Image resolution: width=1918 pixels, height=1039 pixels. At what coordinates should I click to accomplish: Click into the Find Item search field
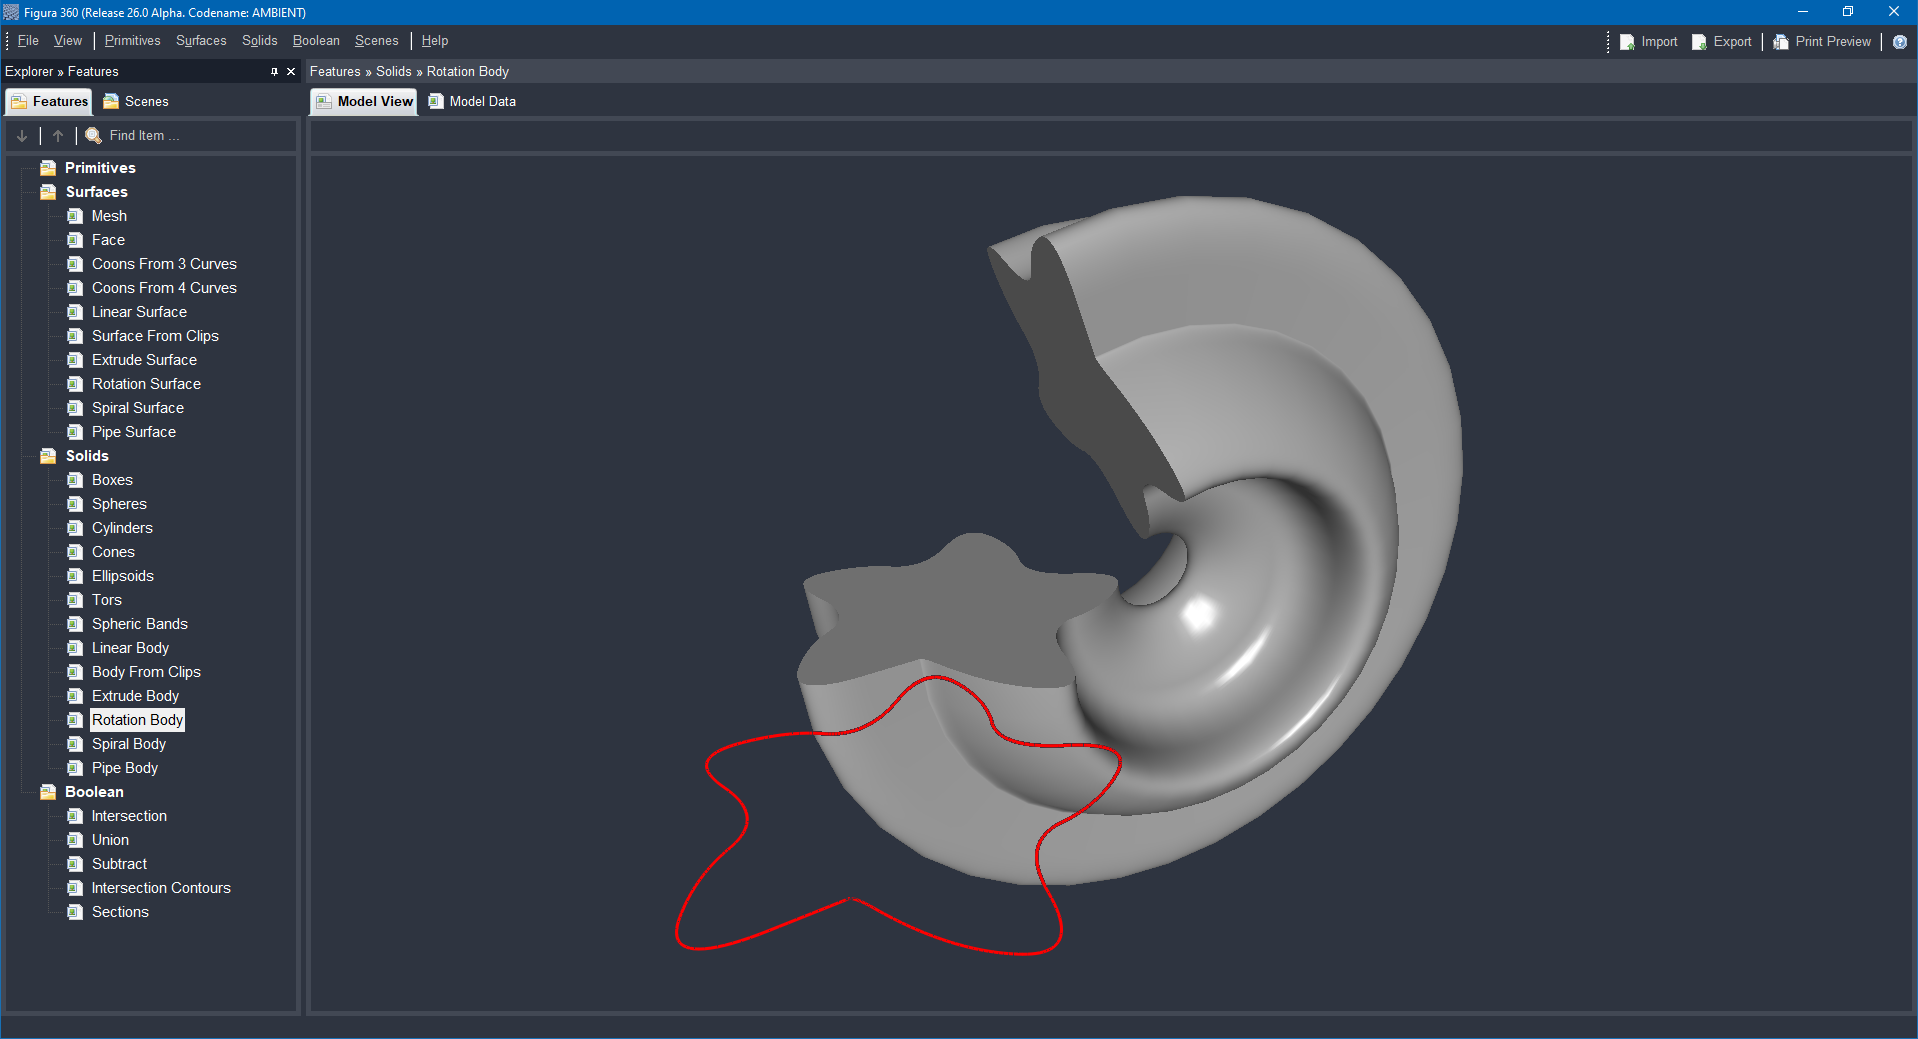pyautogui.click(x=200, y=136)
